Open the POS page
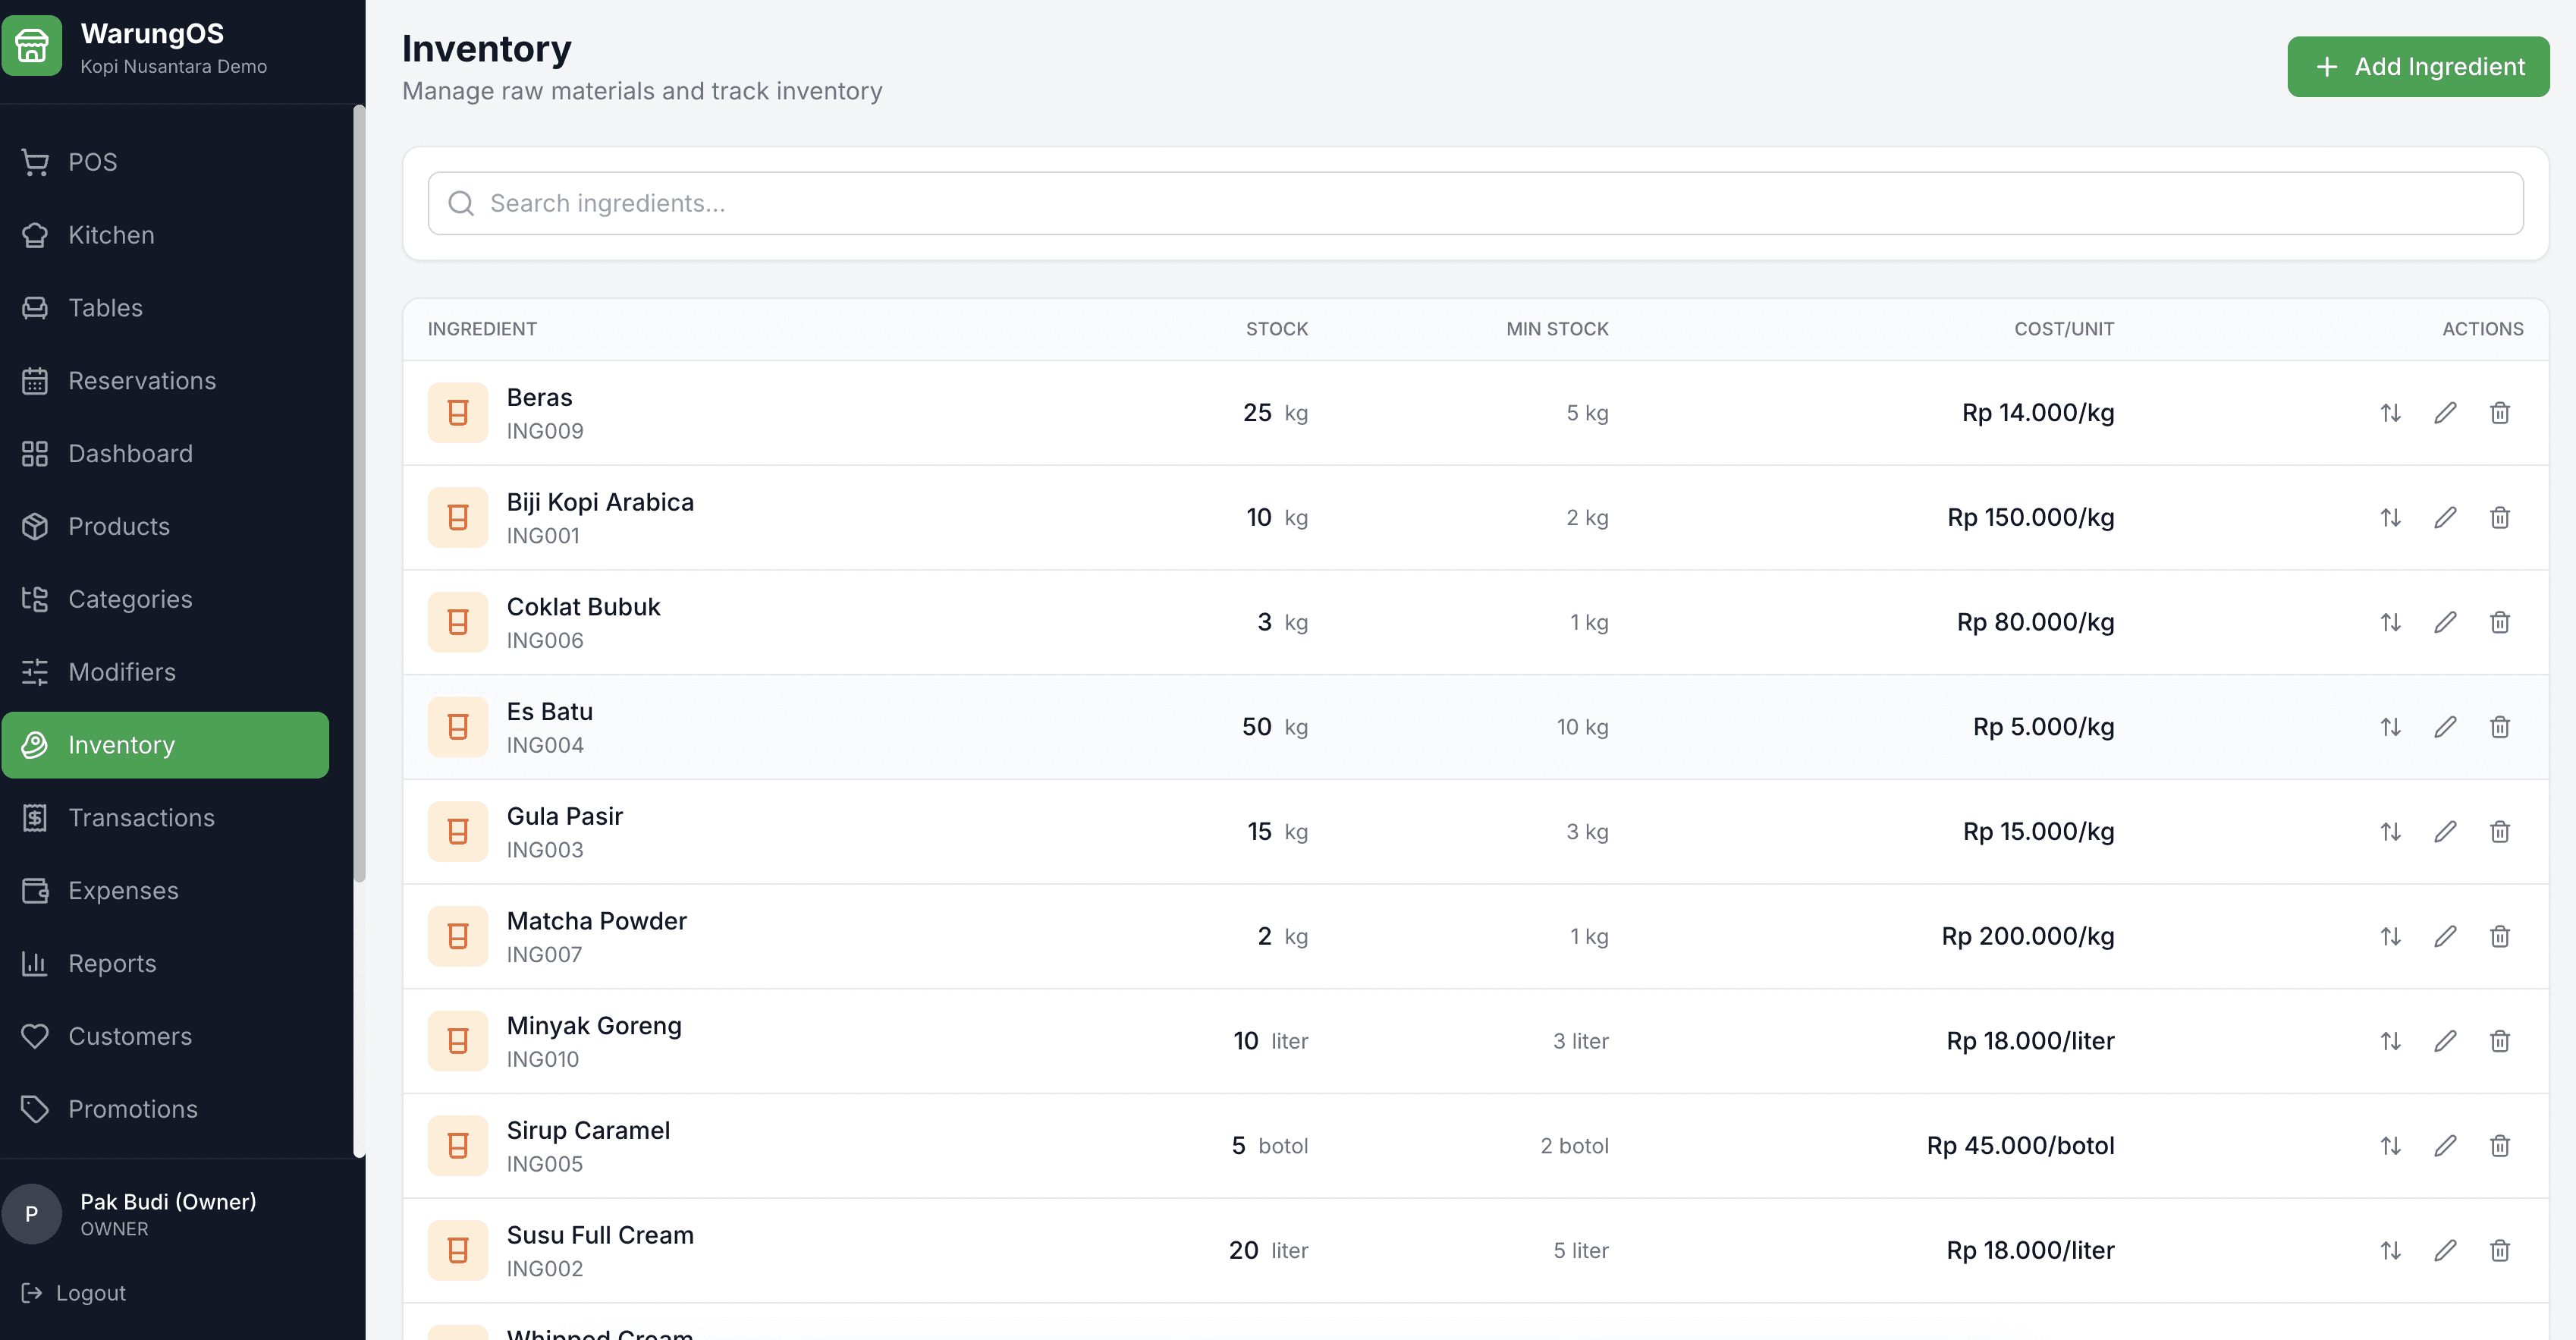Viewport: 2576px width, 1340px height. (92, 162)
